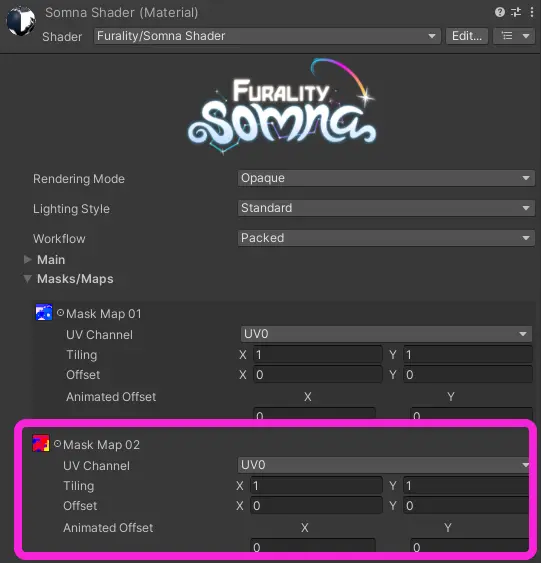The image size is (541, 563).
Task: Click the Mask Map 01 Offset X field
Action: [318, 374]
